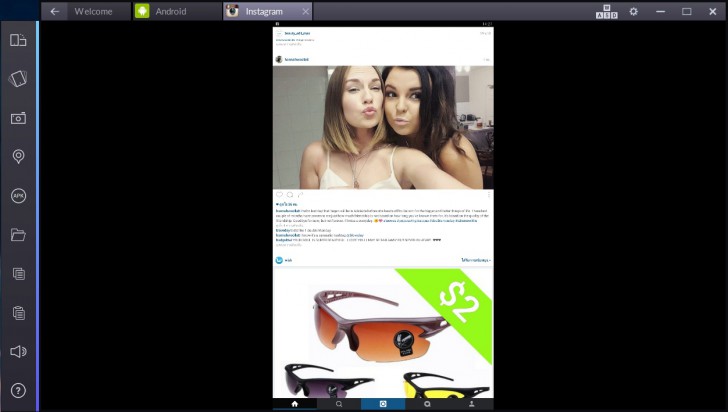Click the paste clipboard sidebar icon
Viewport: 728px width, 412px height.
(x=18, y=313)
